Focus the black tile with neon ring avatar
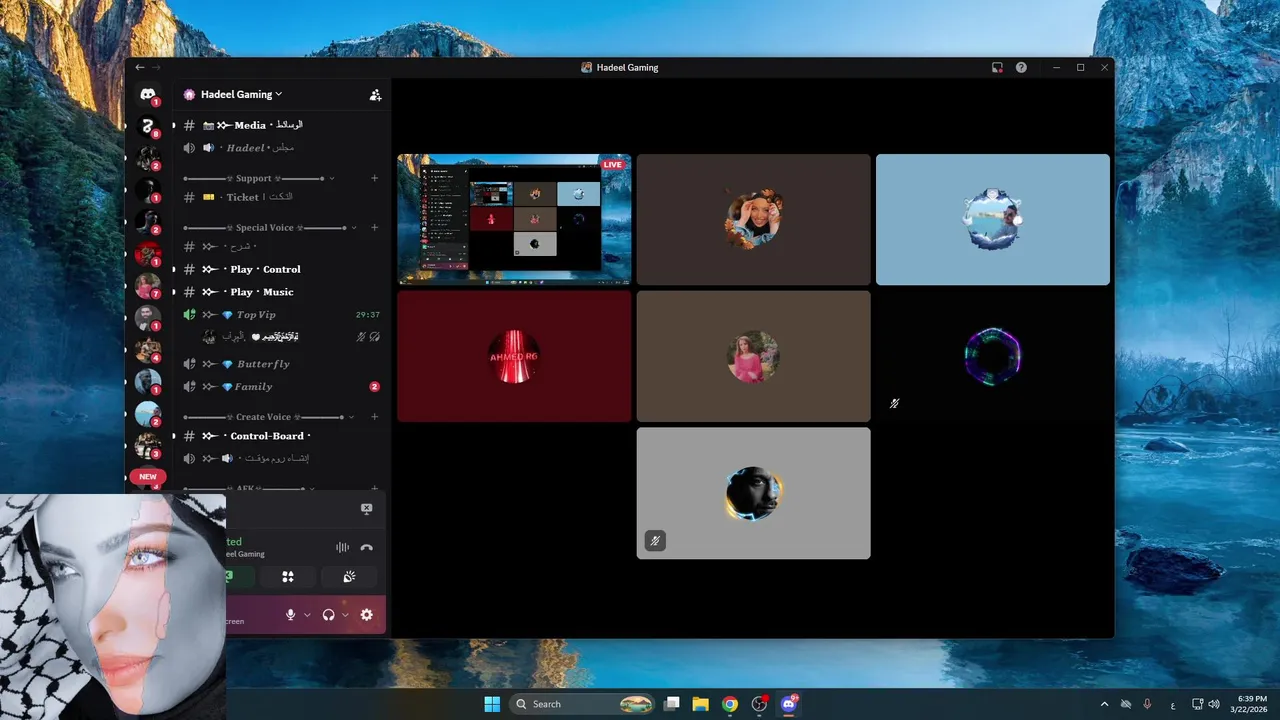Image resolution: width=1280 pixels, height=720 pixels. 993,356
